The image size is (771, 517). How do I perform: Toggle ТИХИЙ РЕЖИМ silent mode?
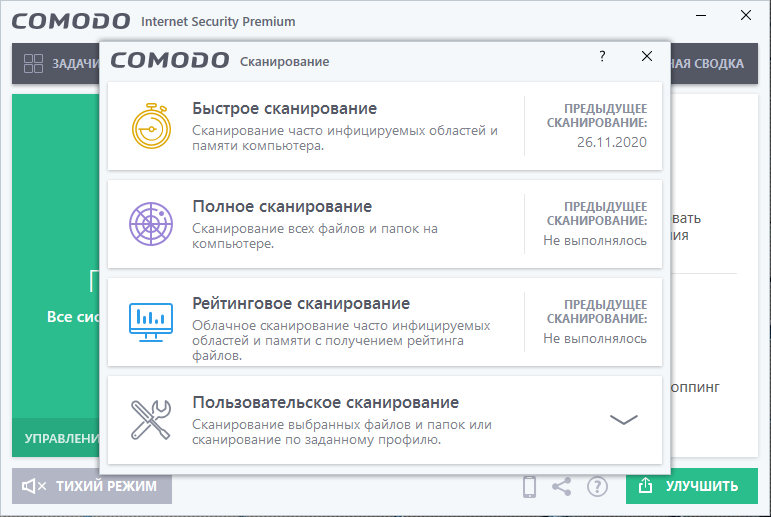[x=92, y=487]
